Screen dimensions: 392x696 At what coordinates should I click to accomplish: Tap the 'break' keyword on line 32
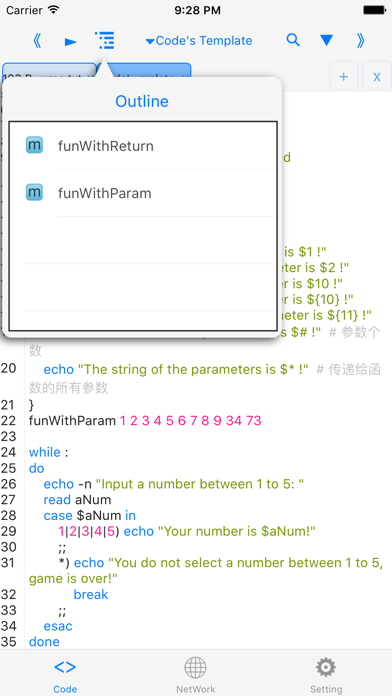point(91,594)
